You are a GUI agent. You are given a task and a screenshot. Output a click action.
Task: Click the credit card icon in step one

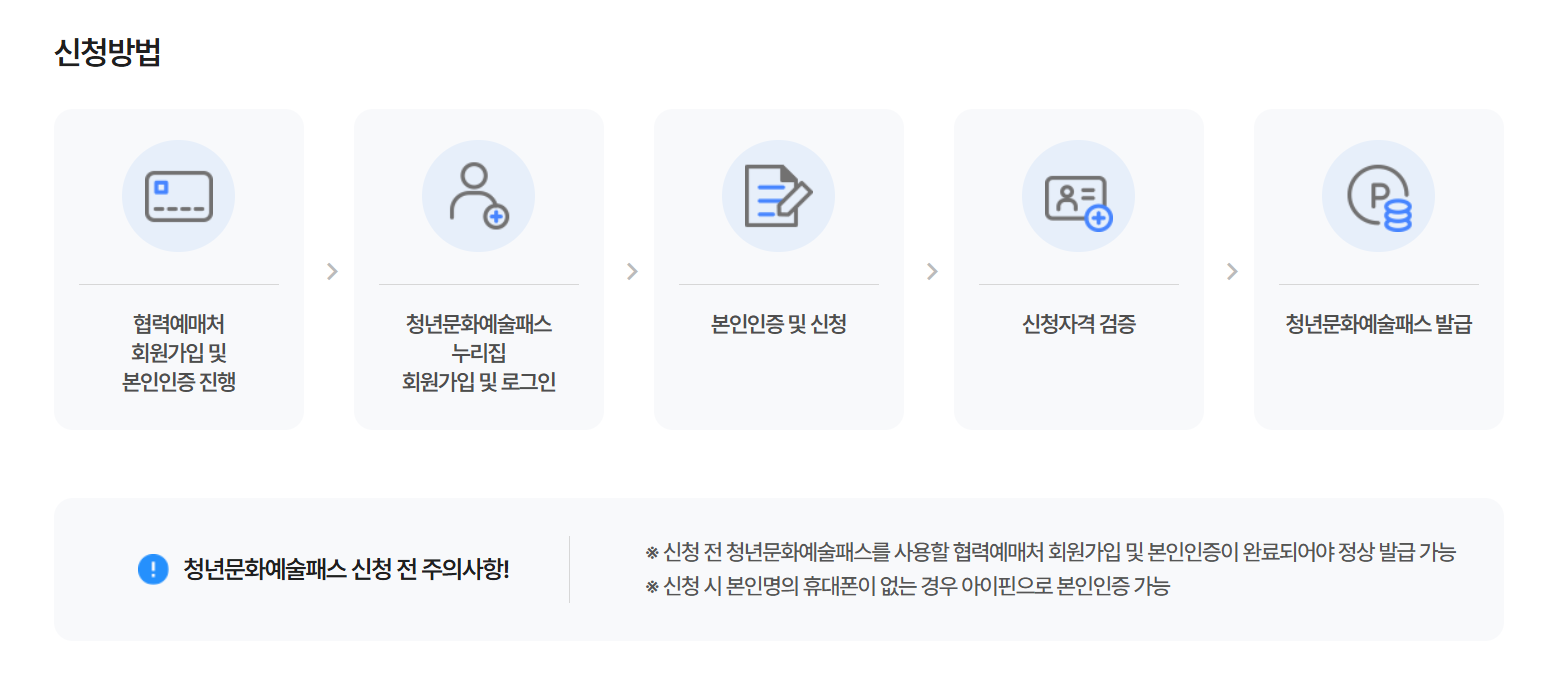(179, 196)
